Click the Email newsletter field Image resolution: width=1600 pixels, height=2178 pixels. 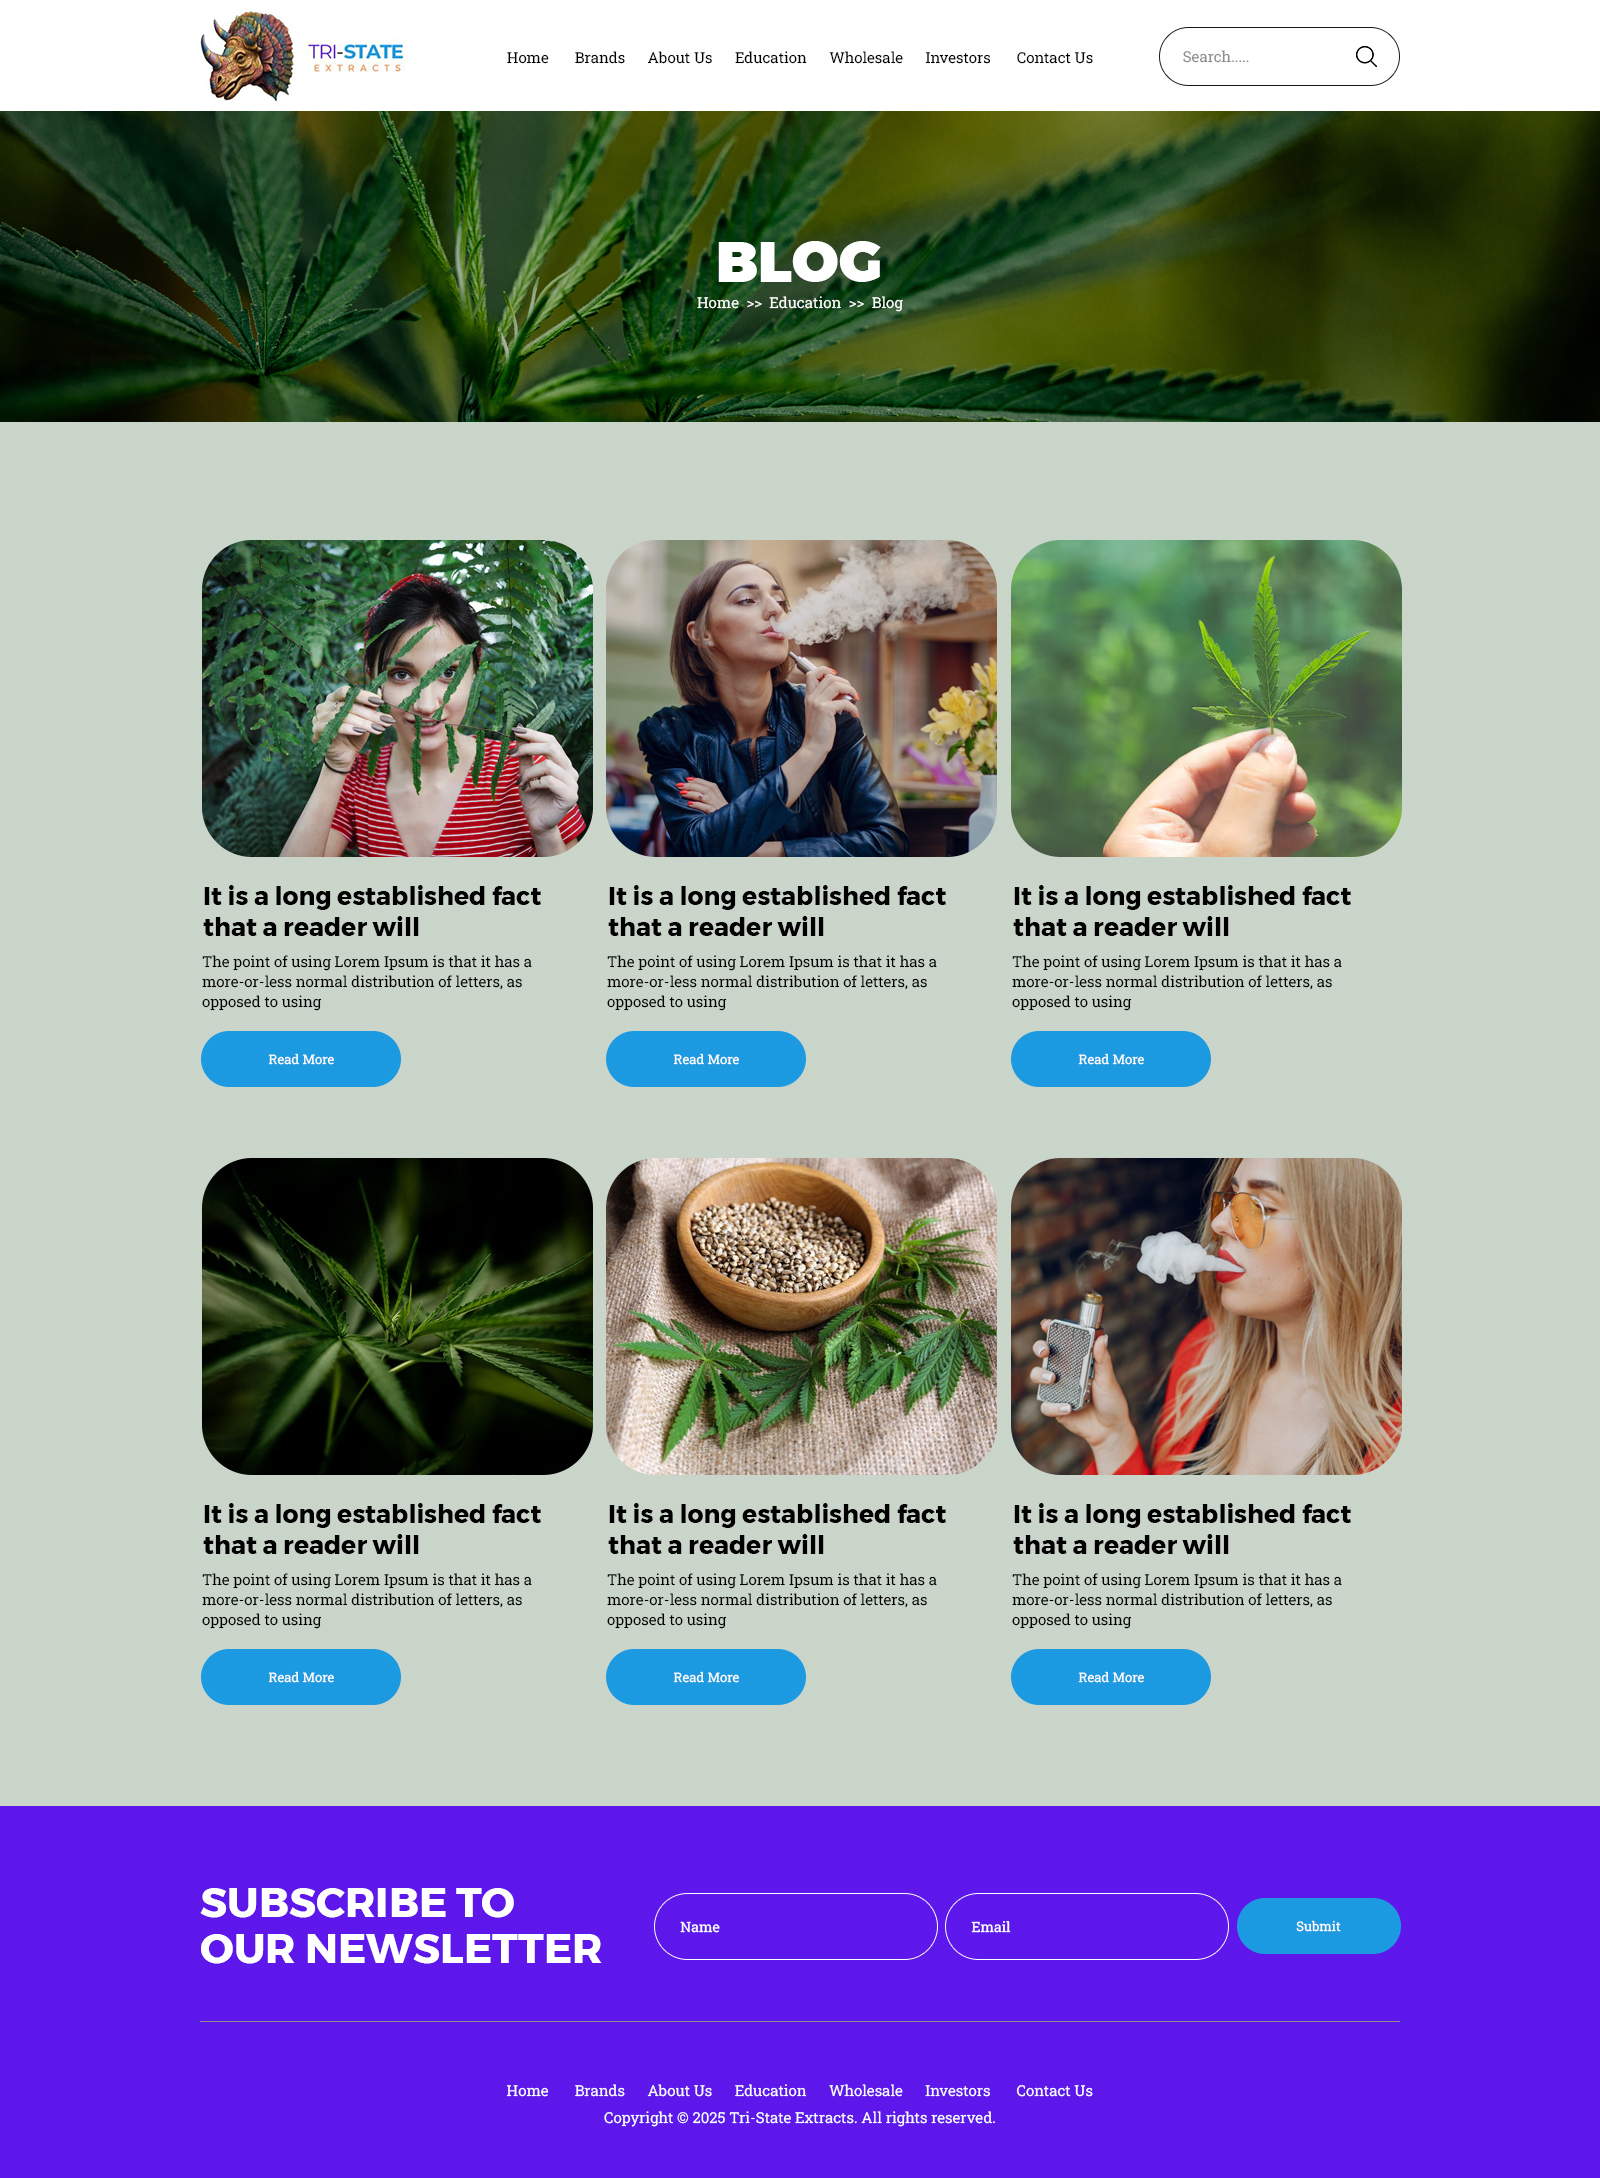coord(1087,1926)
